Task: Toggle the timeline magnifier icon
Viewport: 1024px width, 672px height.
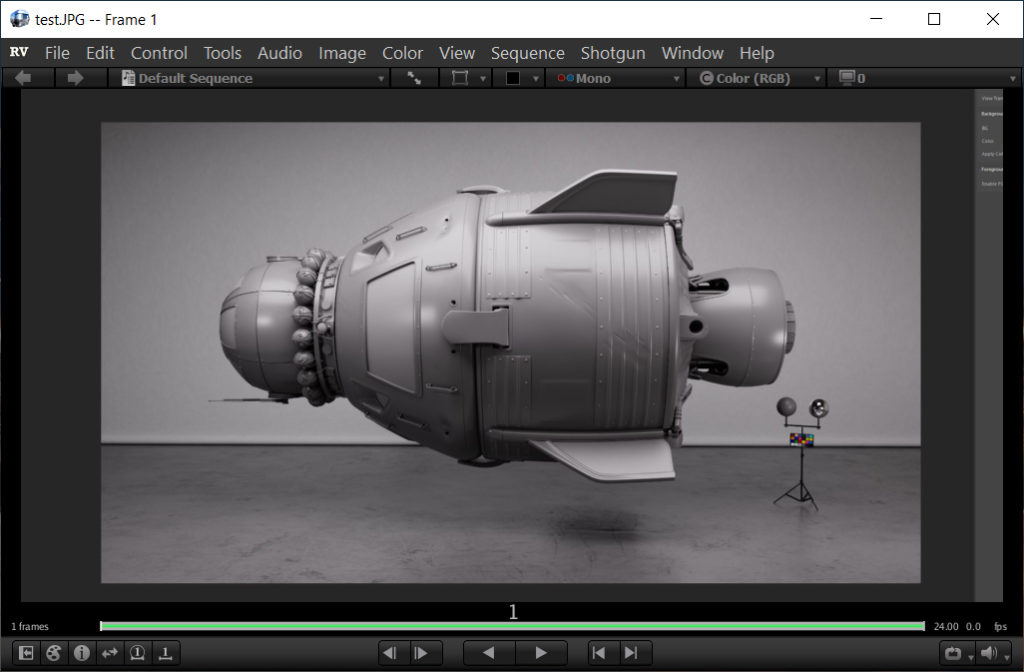Action: pos(137,653)
